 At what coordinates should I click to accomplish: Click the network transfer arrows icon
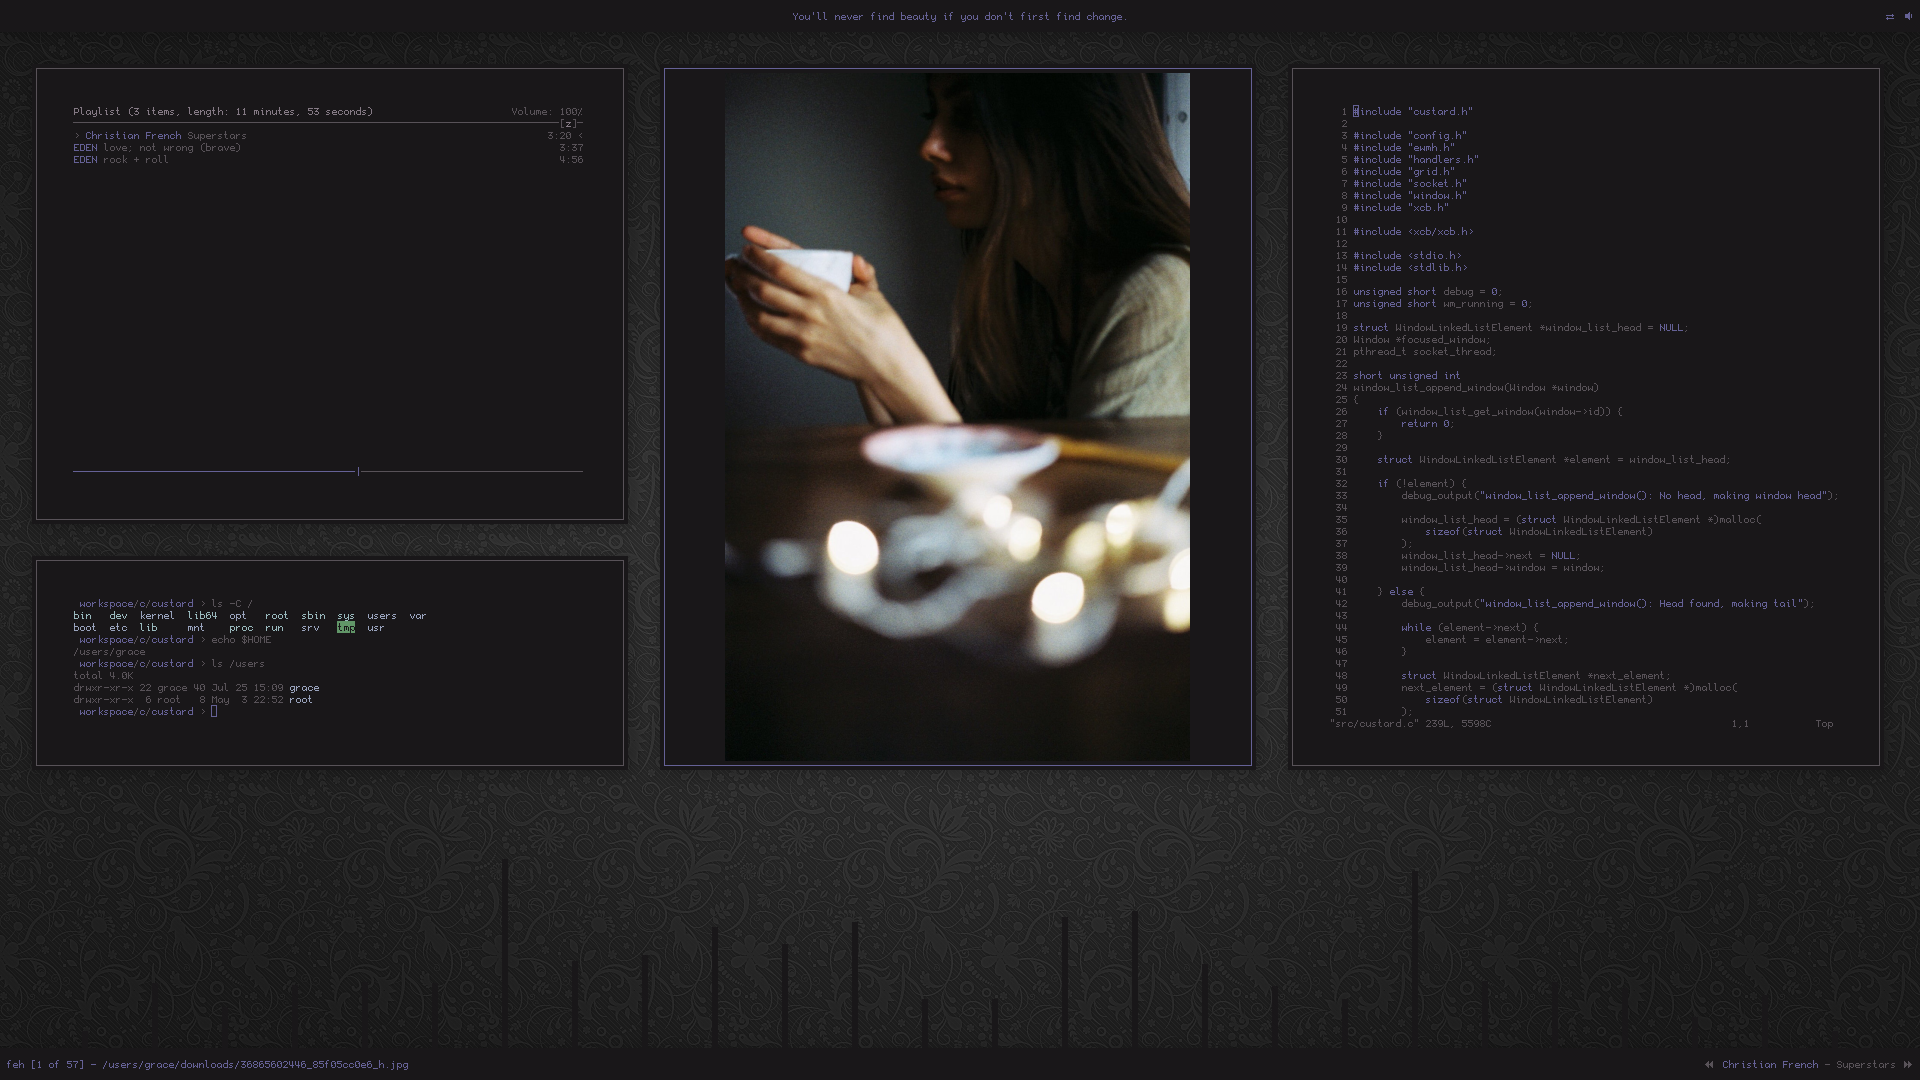pos(1889,16)
